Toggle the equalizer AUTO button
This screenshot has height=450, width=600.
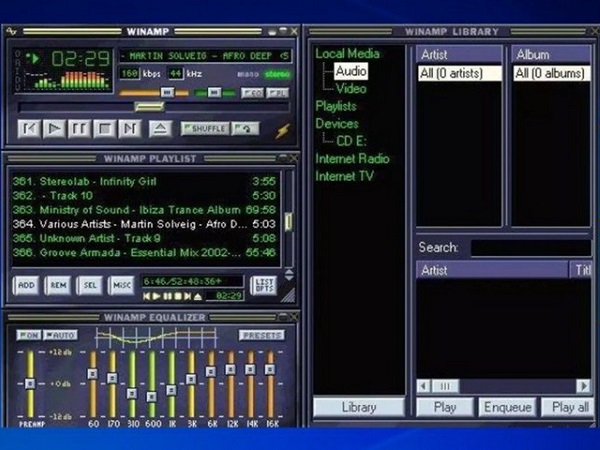click(x=60, y=335)
